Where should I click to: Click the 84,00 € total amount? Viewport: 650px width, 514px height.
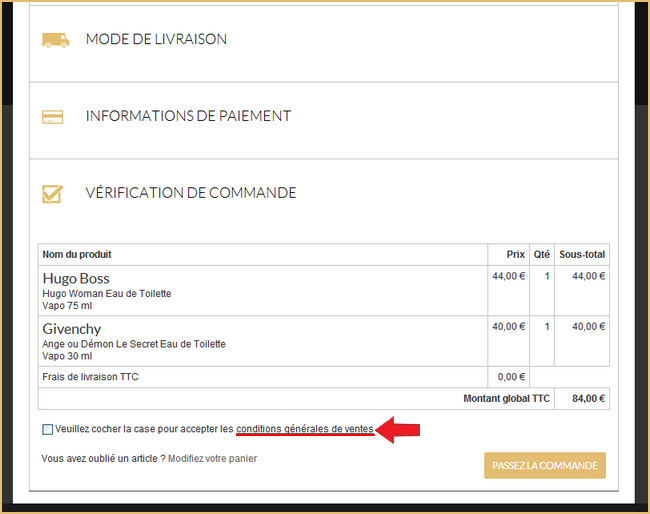click(x=589, y=399)
